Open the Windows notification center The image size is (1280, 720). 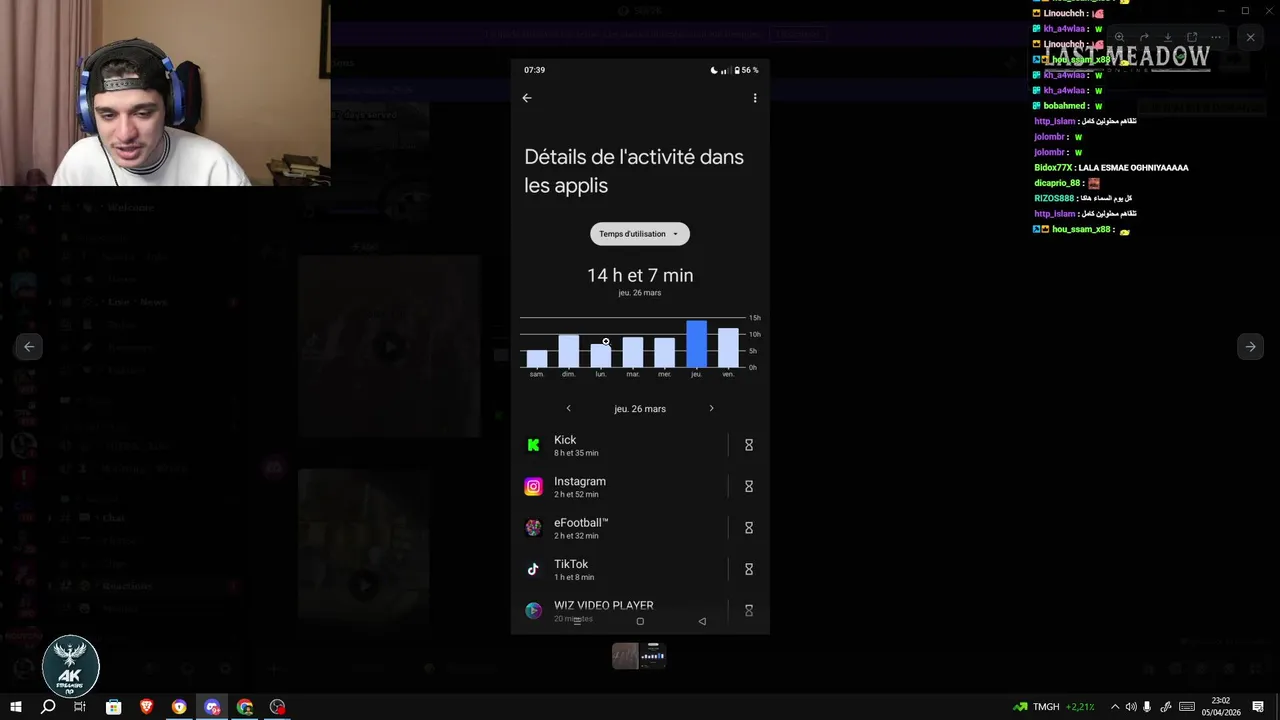pos(1259,707)
